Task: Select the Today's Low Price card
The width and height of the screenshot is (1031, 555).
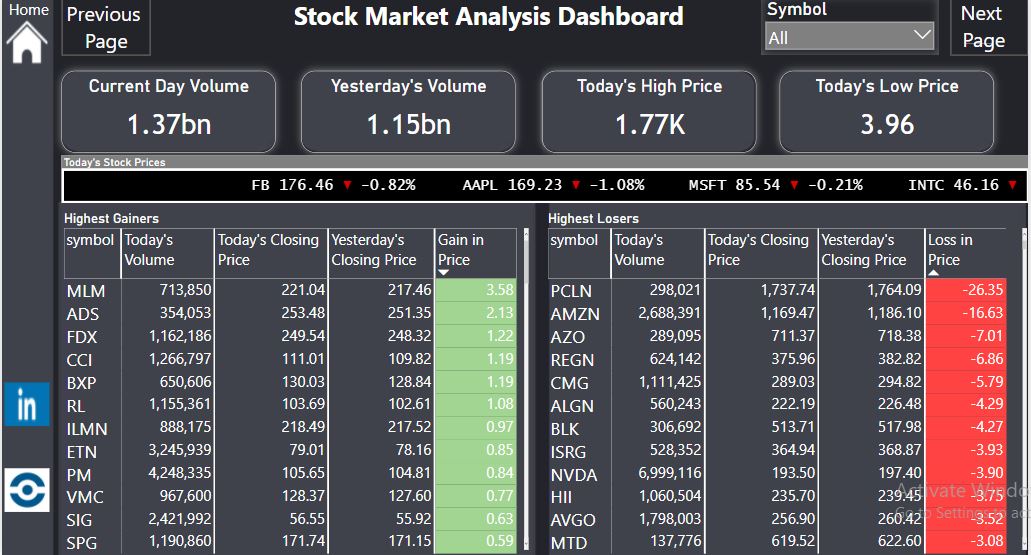Action: [x=886, y=112]
